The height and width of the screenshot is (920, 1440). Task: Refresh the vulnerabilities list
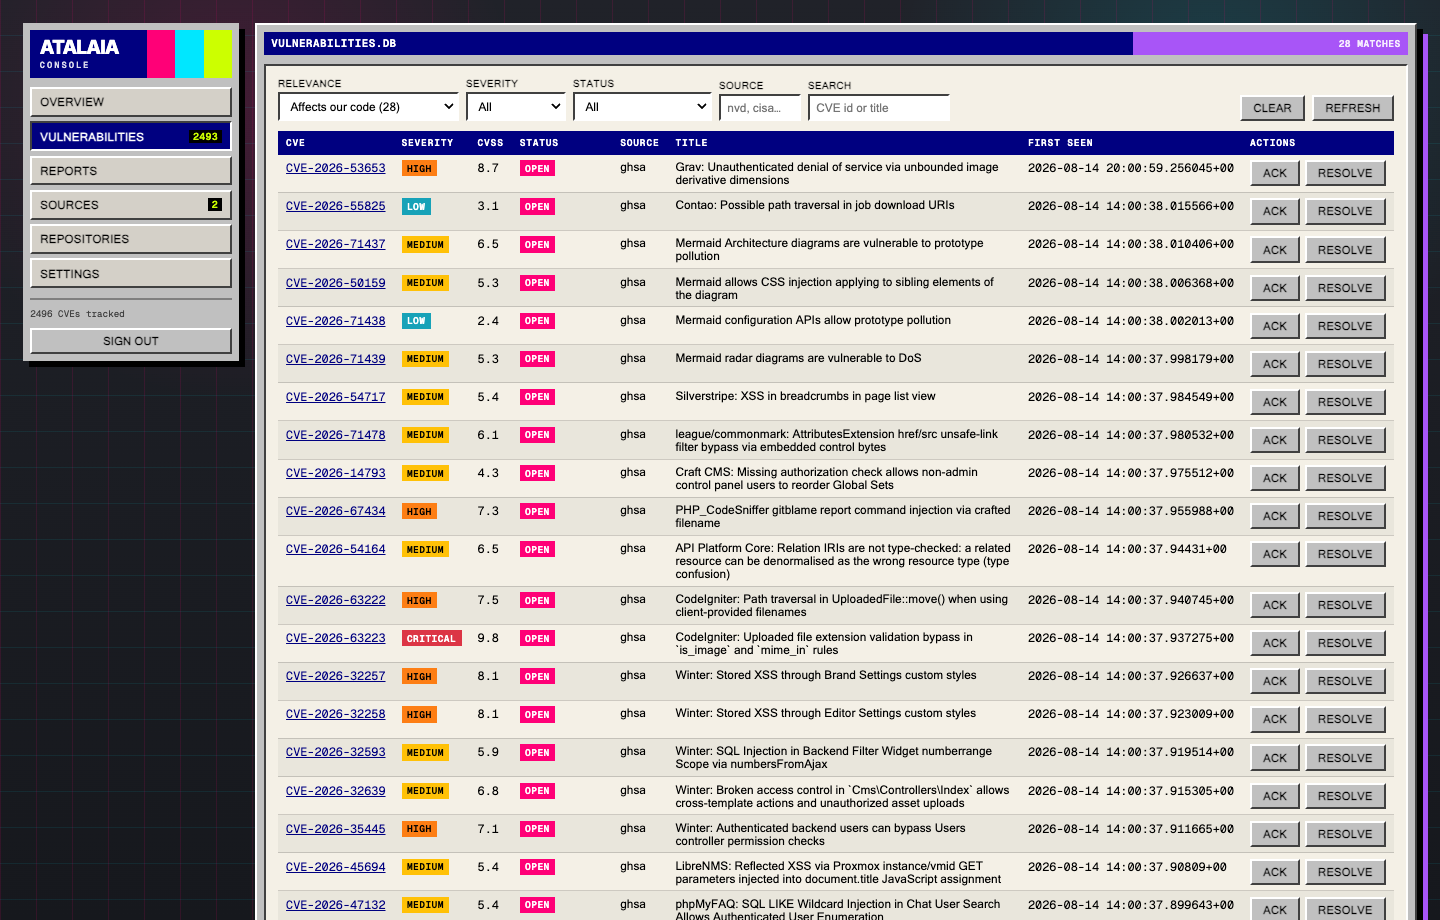pos(1352,108)
